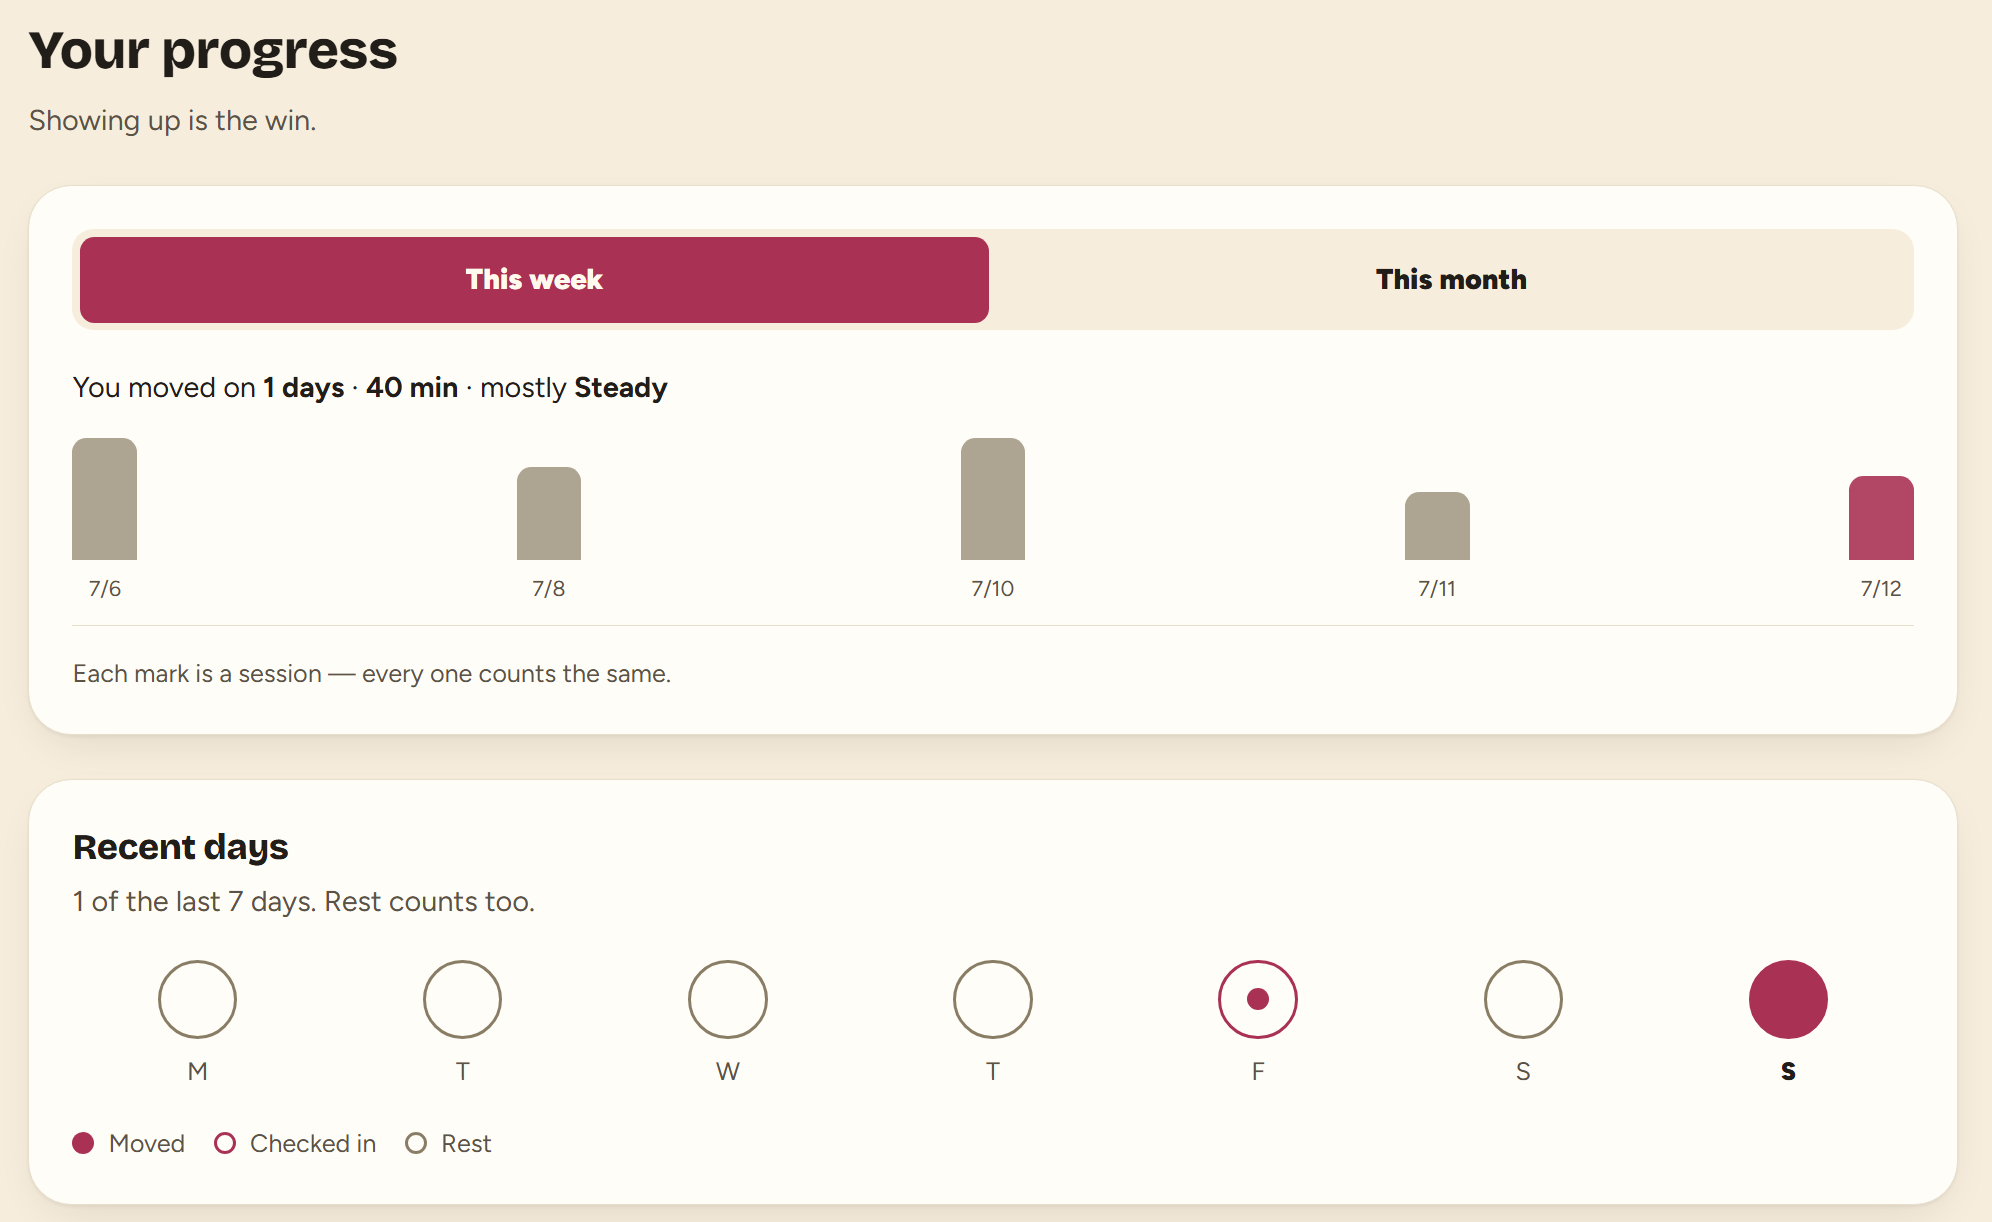
Task: Click the Thursday day circle
Action: pos(993,999)
